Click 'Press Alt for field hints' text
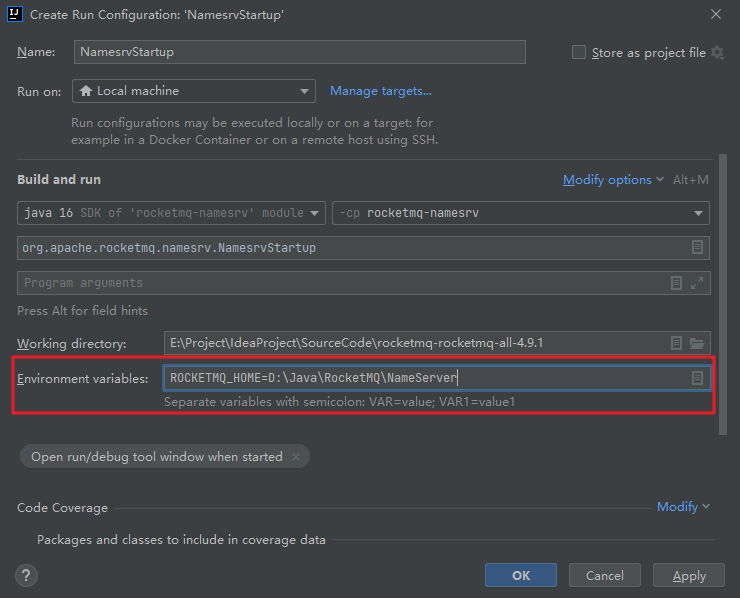The width and height of the screenshot is (740, 598). tap(82, 311)
